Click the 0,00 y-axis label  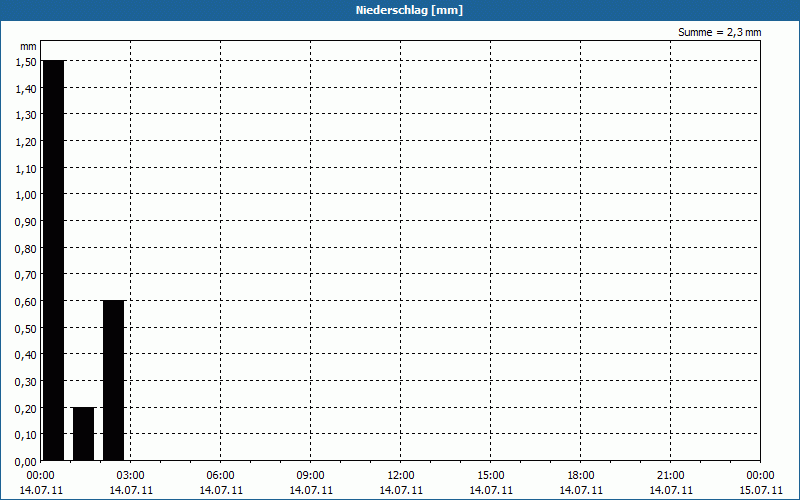26,462
